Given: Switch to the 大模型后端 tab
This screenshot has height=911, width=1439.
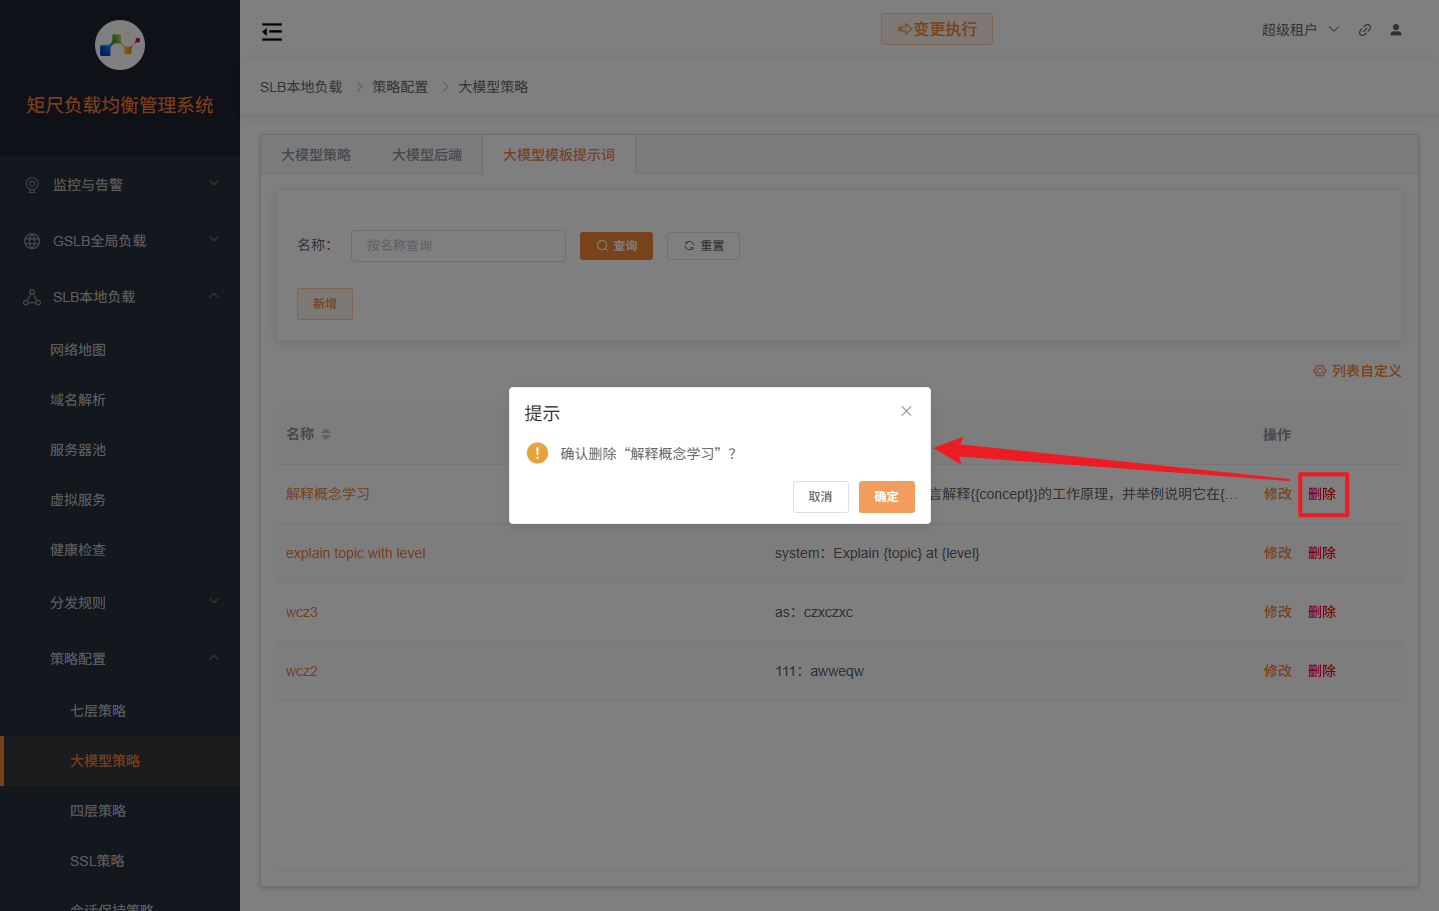Looking at the screenshot, I should click(x=425, y=154).
